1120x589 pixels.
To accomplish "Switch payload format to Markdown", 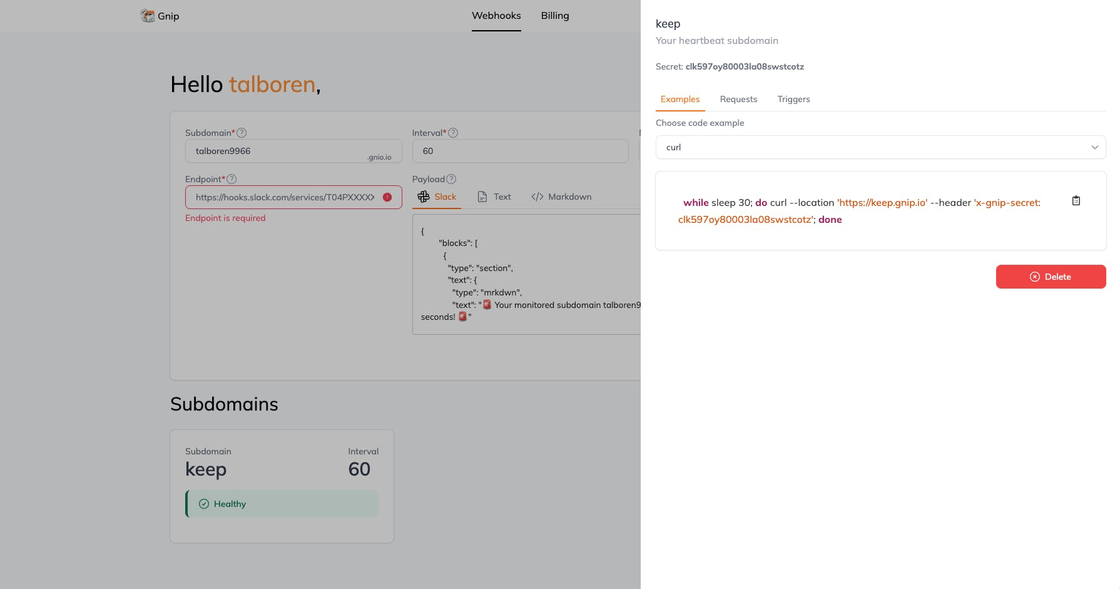I will click(x=561, y=197).
